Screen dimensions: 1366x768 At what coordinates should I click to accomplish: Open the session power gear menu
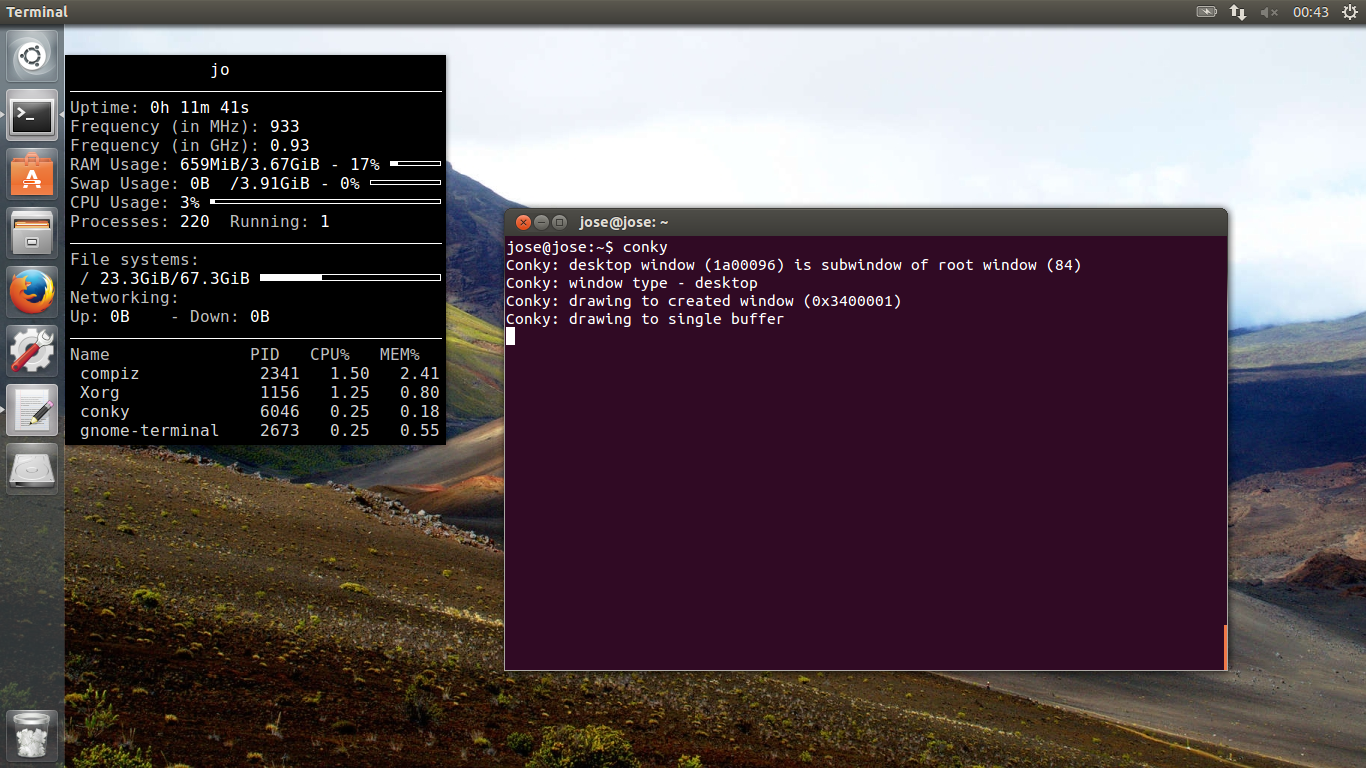click(x=1349, y=12)
